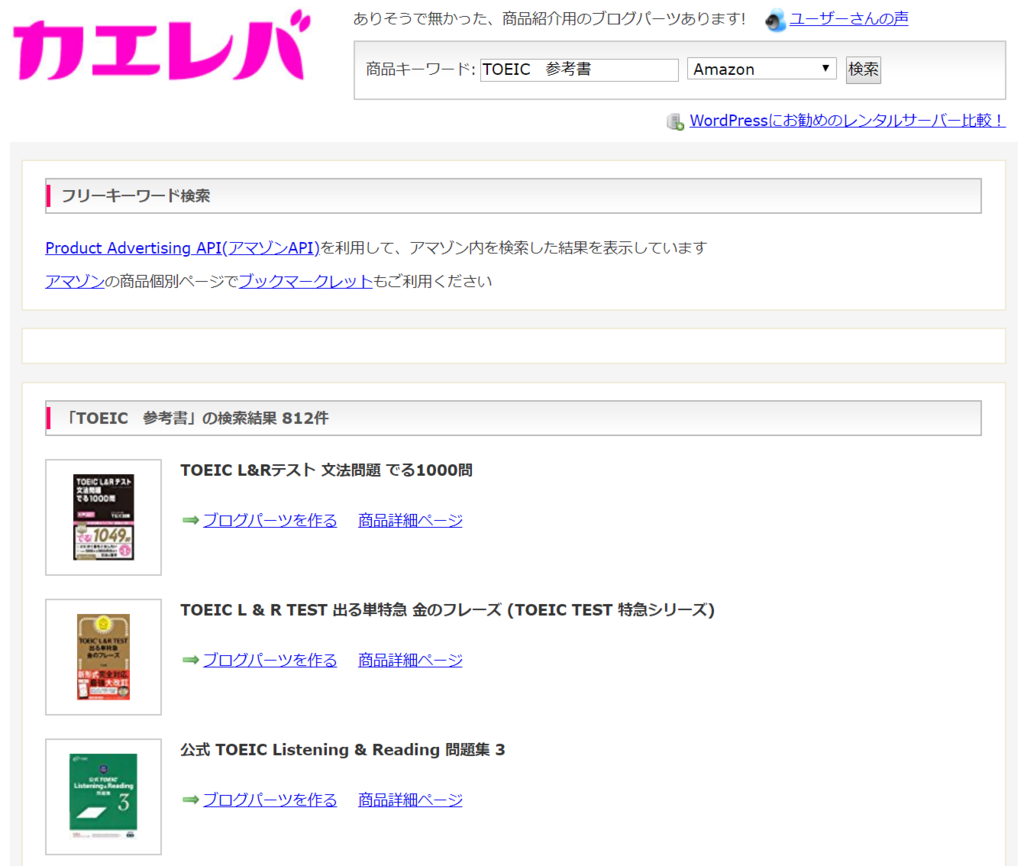Open the ユーザーさんの声 link
This screenshot has height=866, width=1024.
[x=848, y=18]
